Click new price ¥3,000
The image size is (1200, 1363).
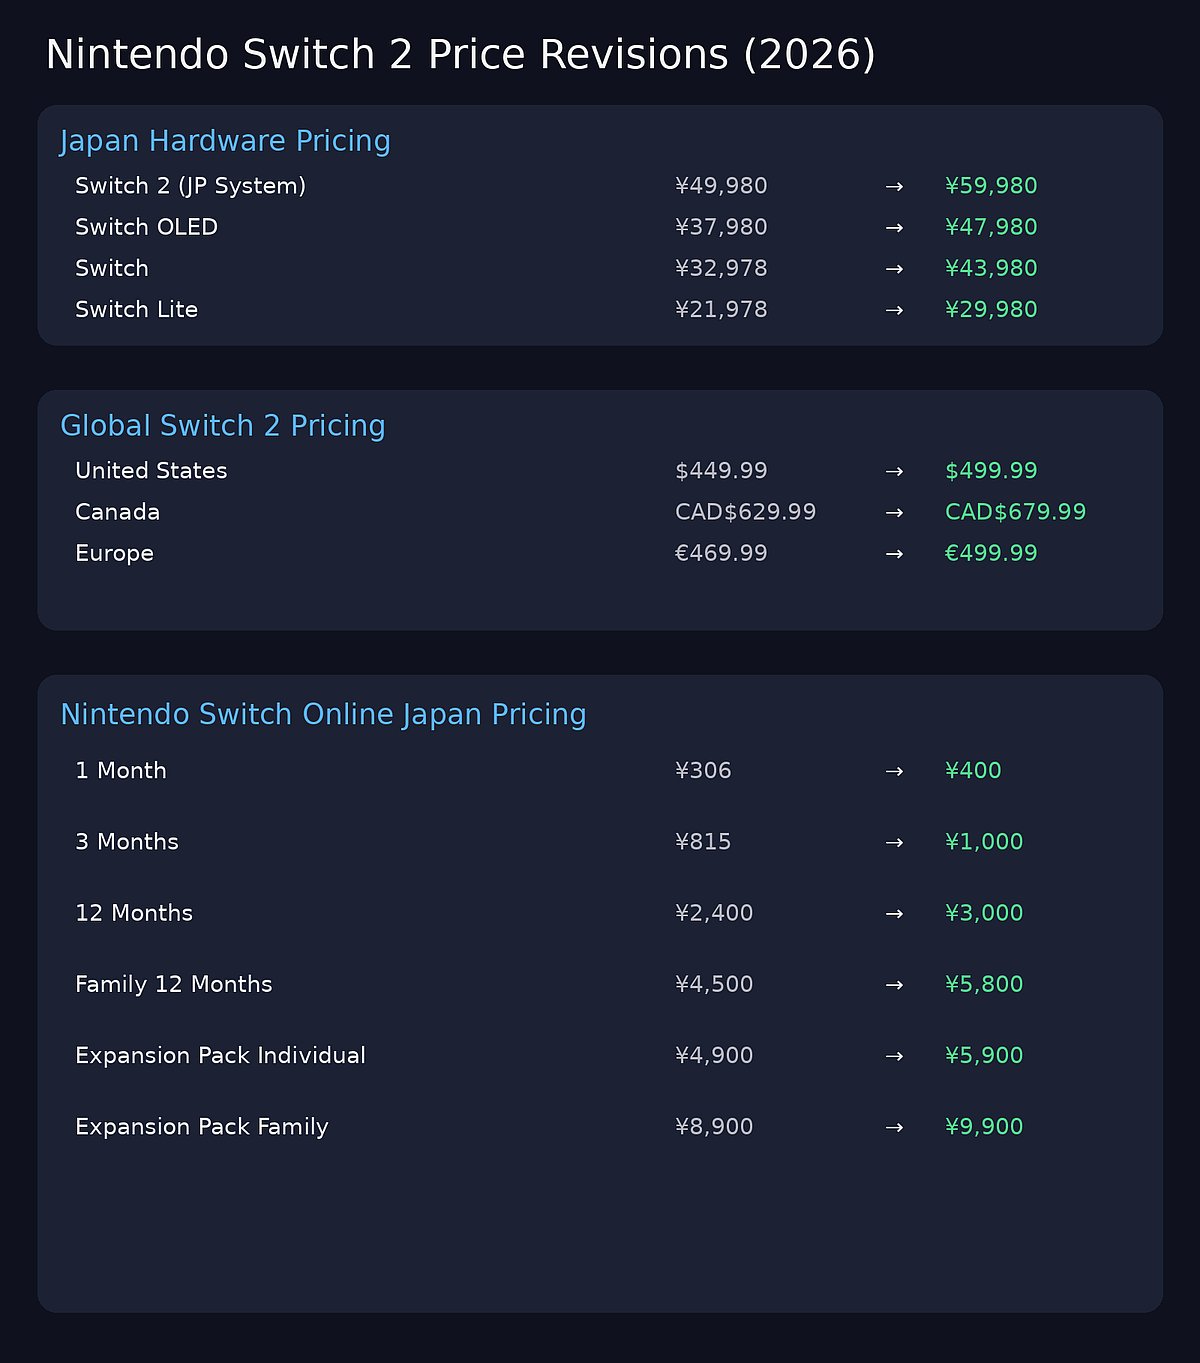click(x=984, y=913)
